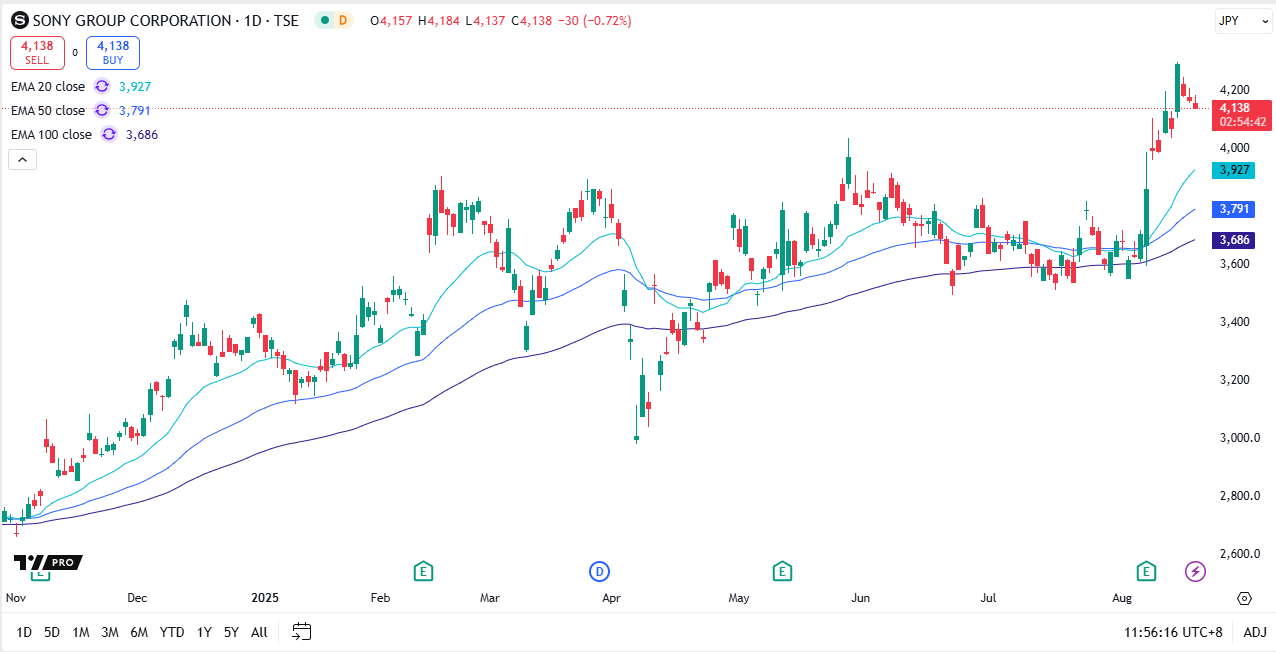Click the spread value 0 between SELL and BUY
The width and height of the screenshot is (1276, 652).
75,52
